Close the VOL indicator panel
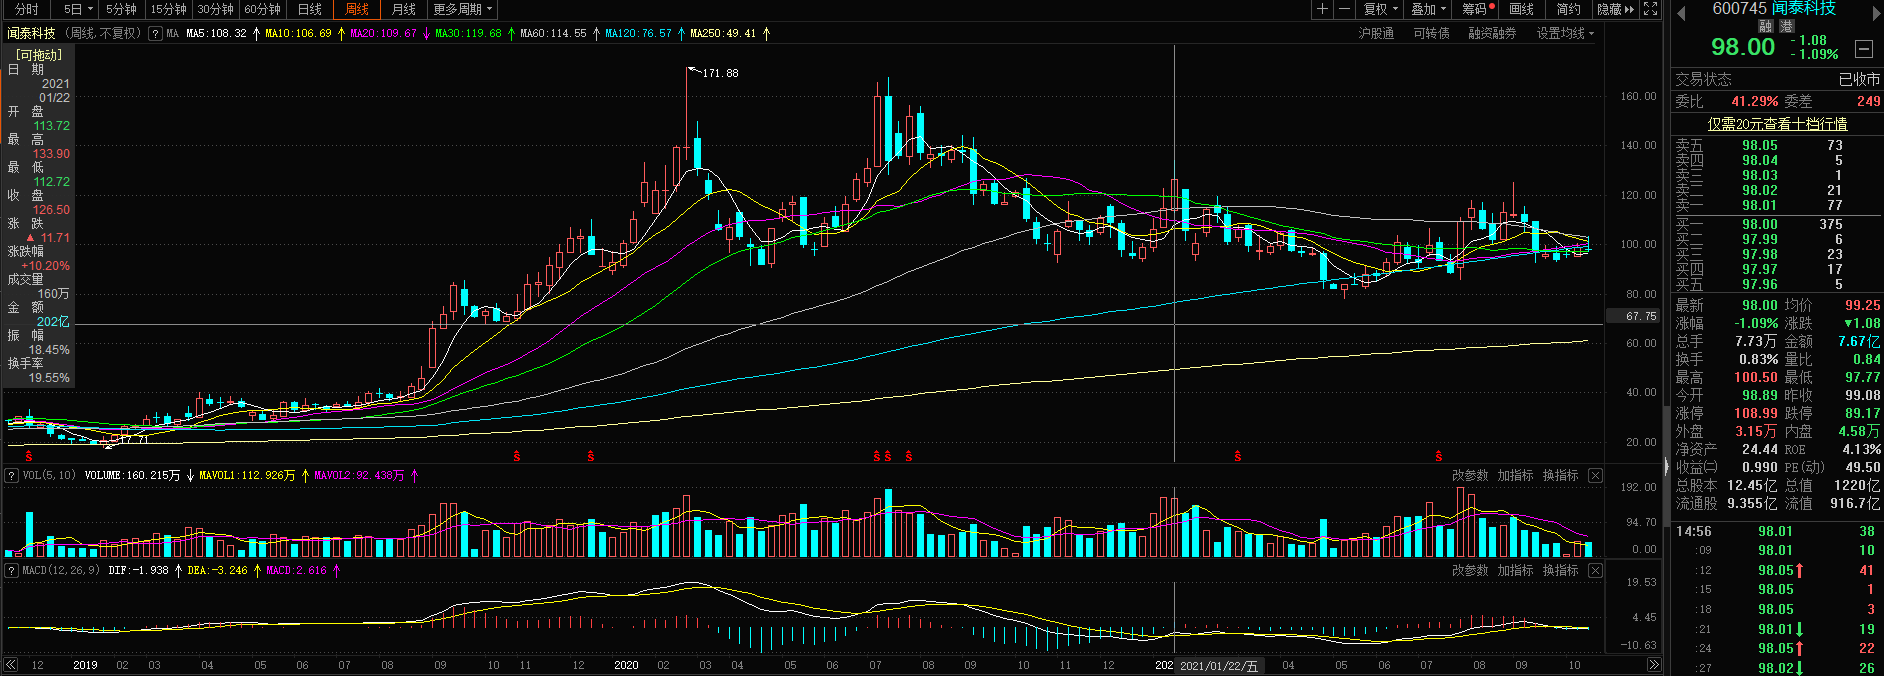This screenshot has height=676, width=1884. 1595,476
